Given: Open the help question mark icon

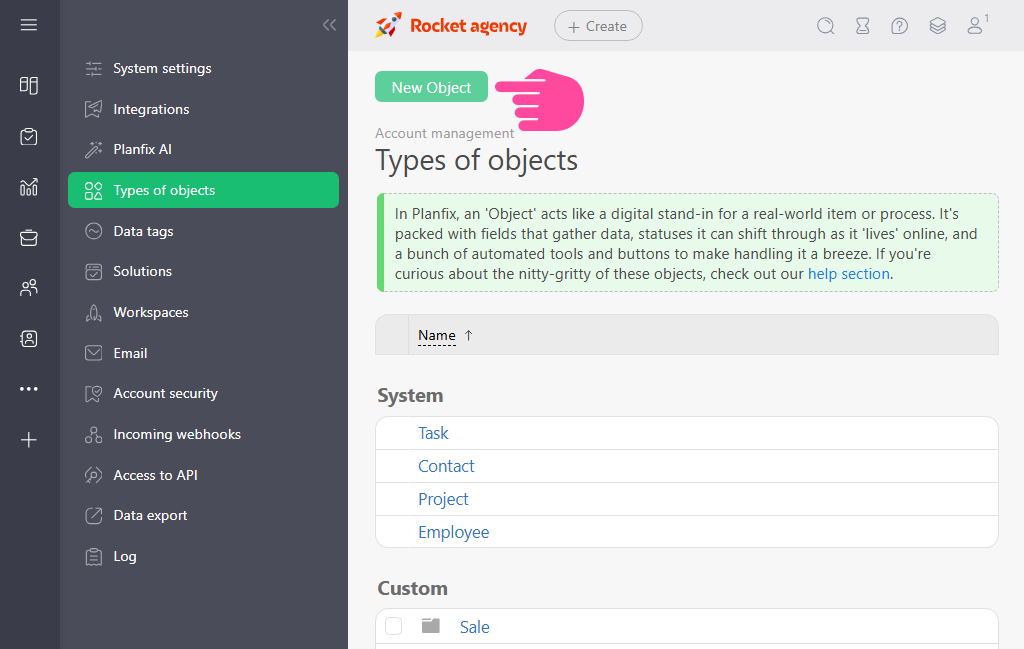Looking at the screenshot, I should coord(899,25).
